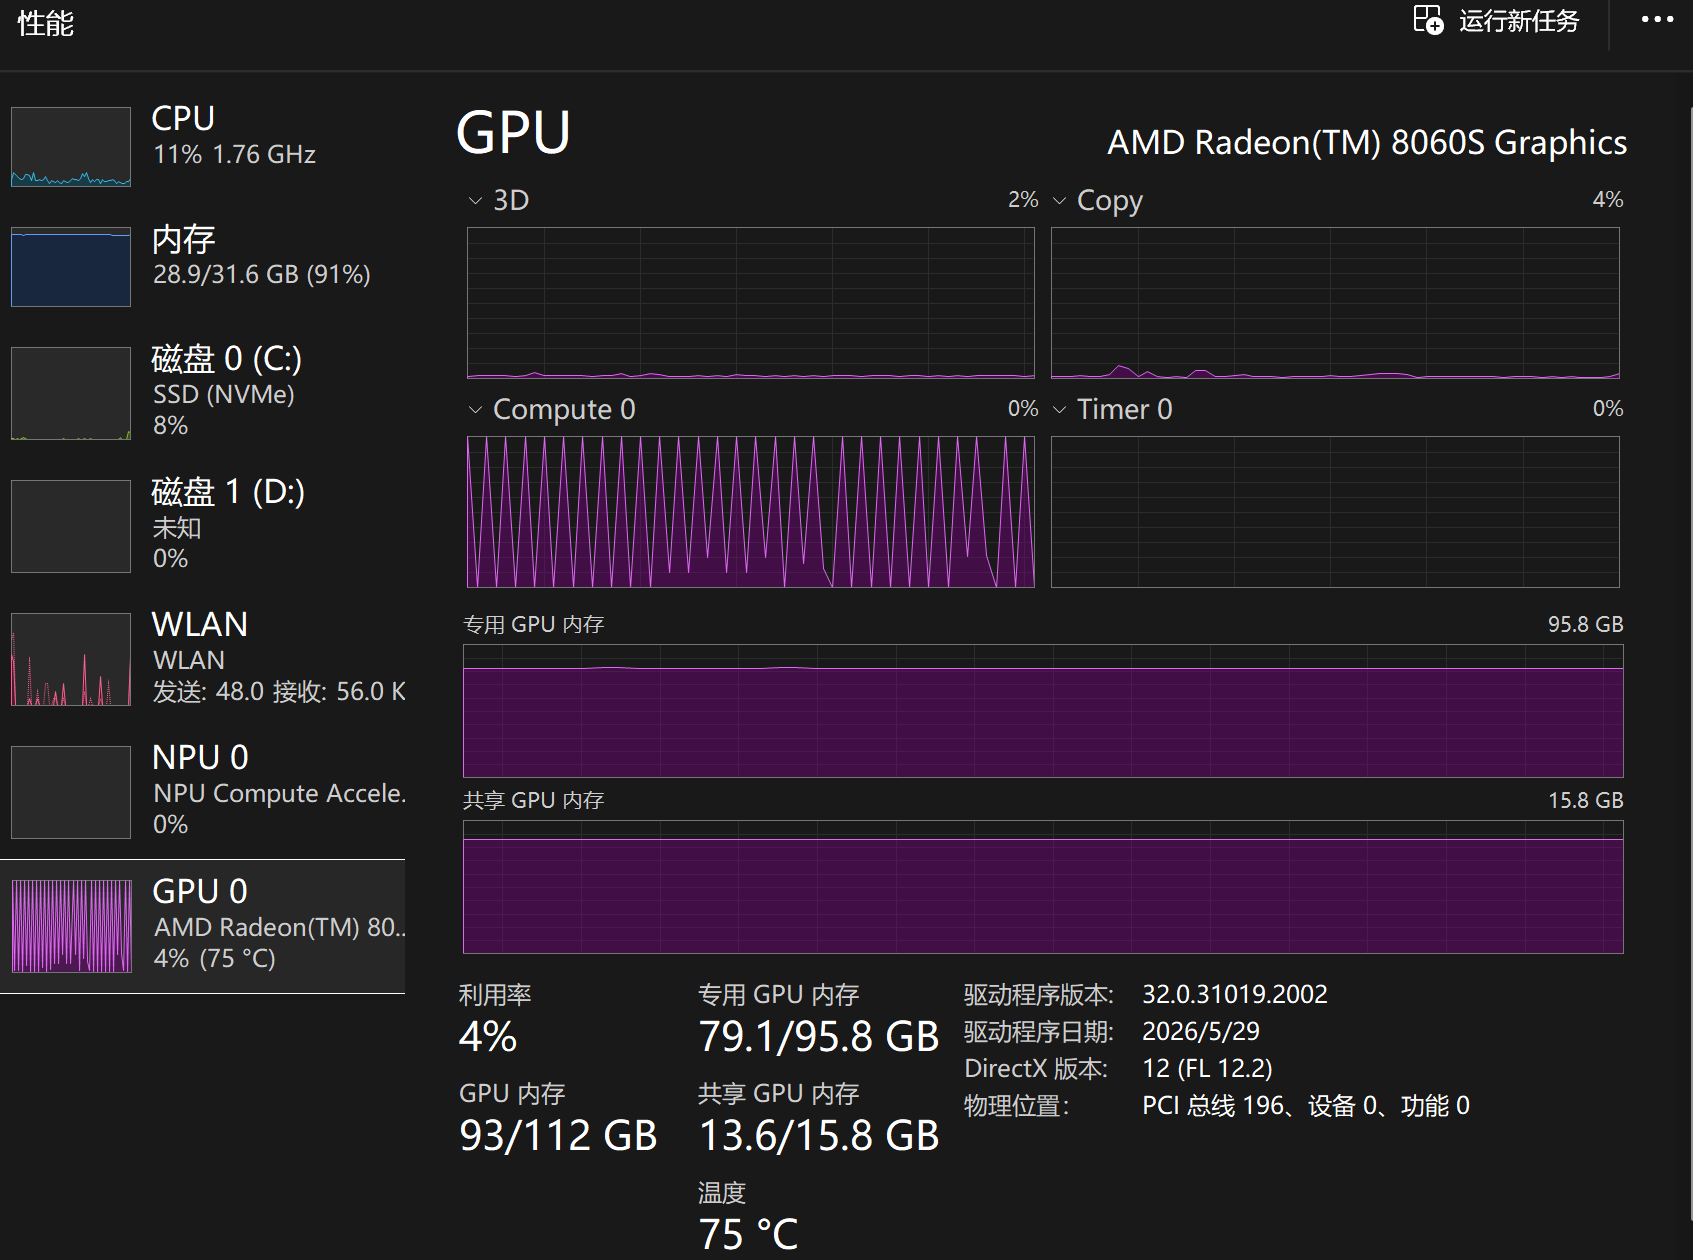Click the 28.9/31.6 GB (91%) memory reading
The width and height of the screenshot is (1693, 1260).
[x=262, y=274]
